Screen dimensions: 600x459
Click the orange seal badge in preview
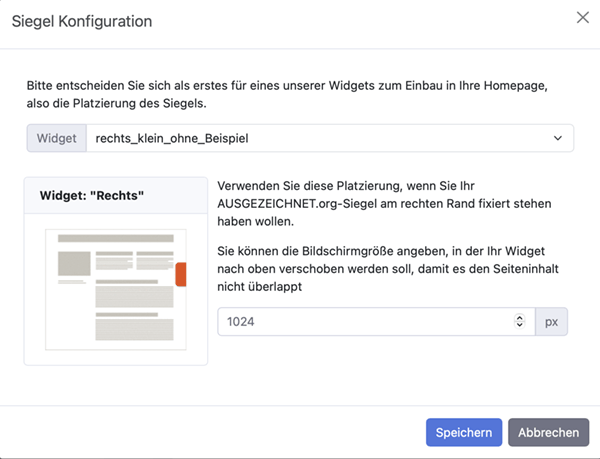pos(181,275)
